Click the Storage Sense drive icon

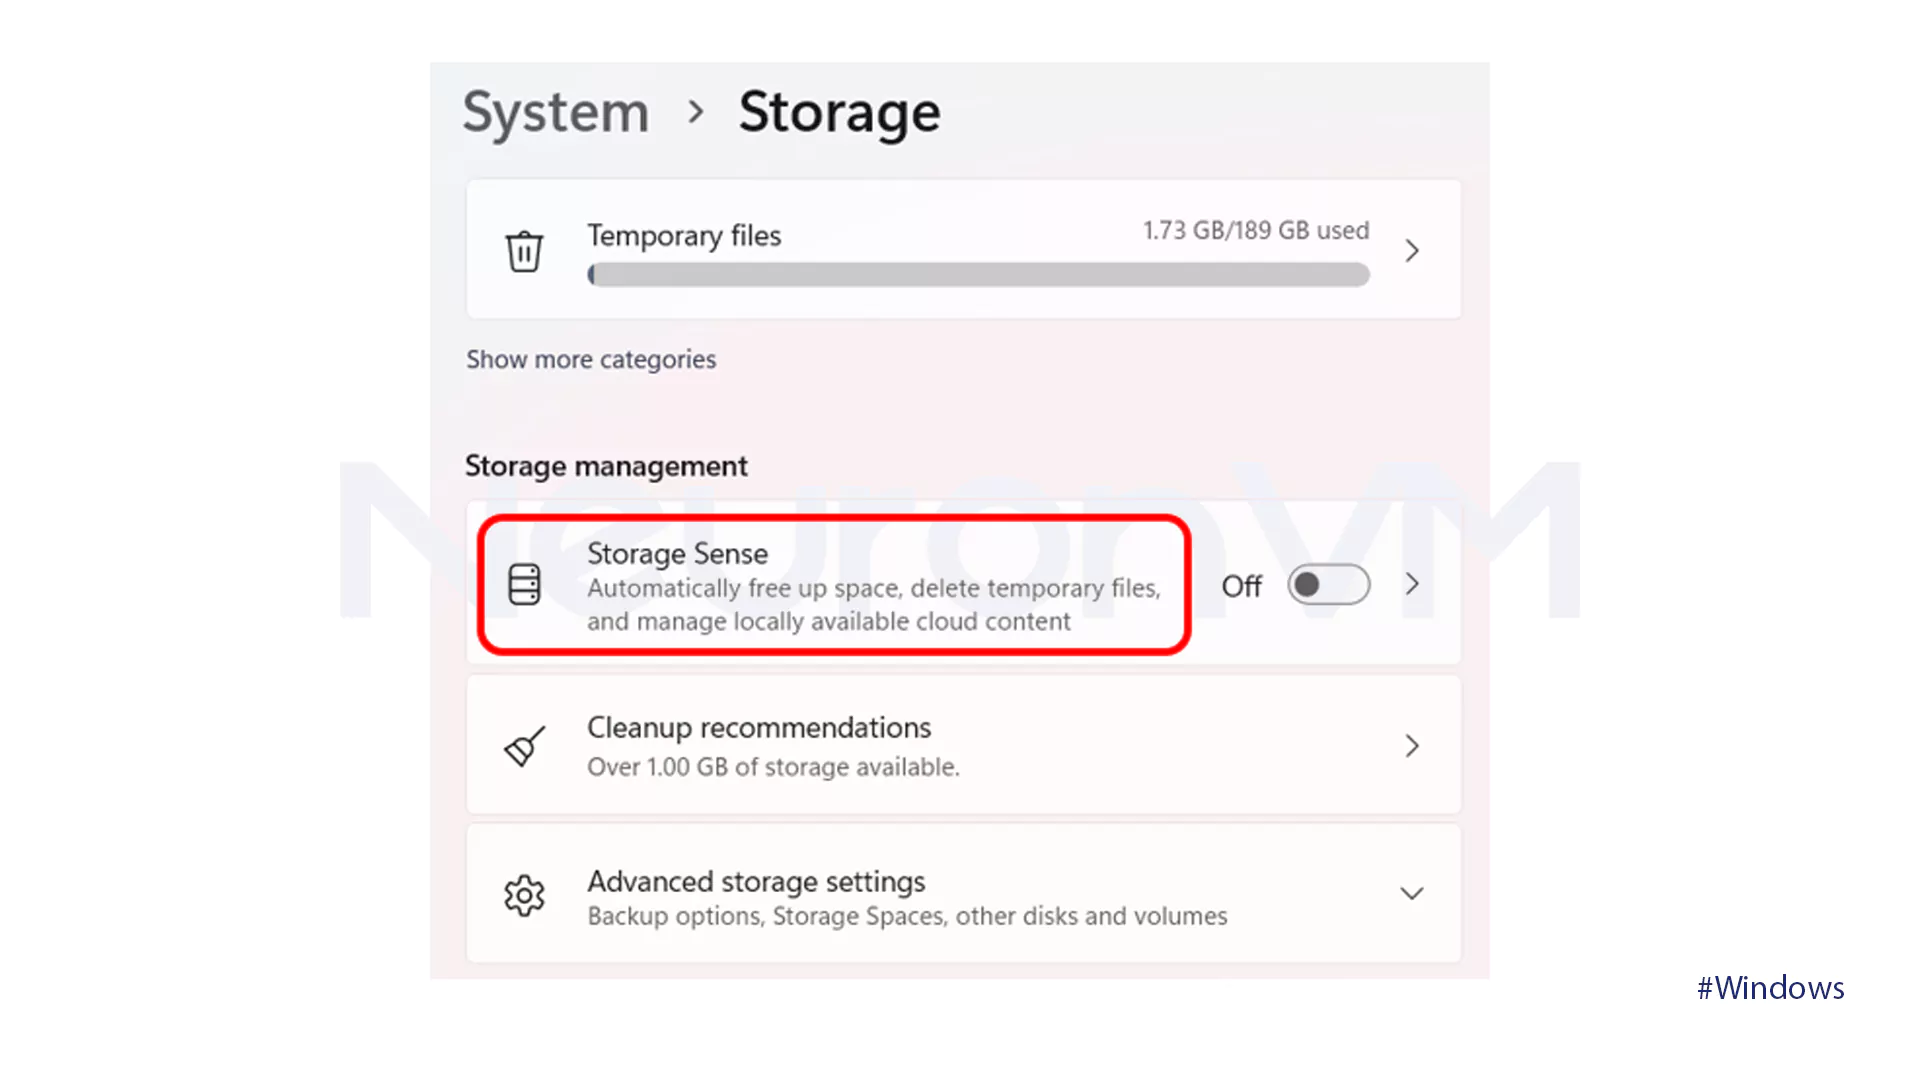[524, 585]
